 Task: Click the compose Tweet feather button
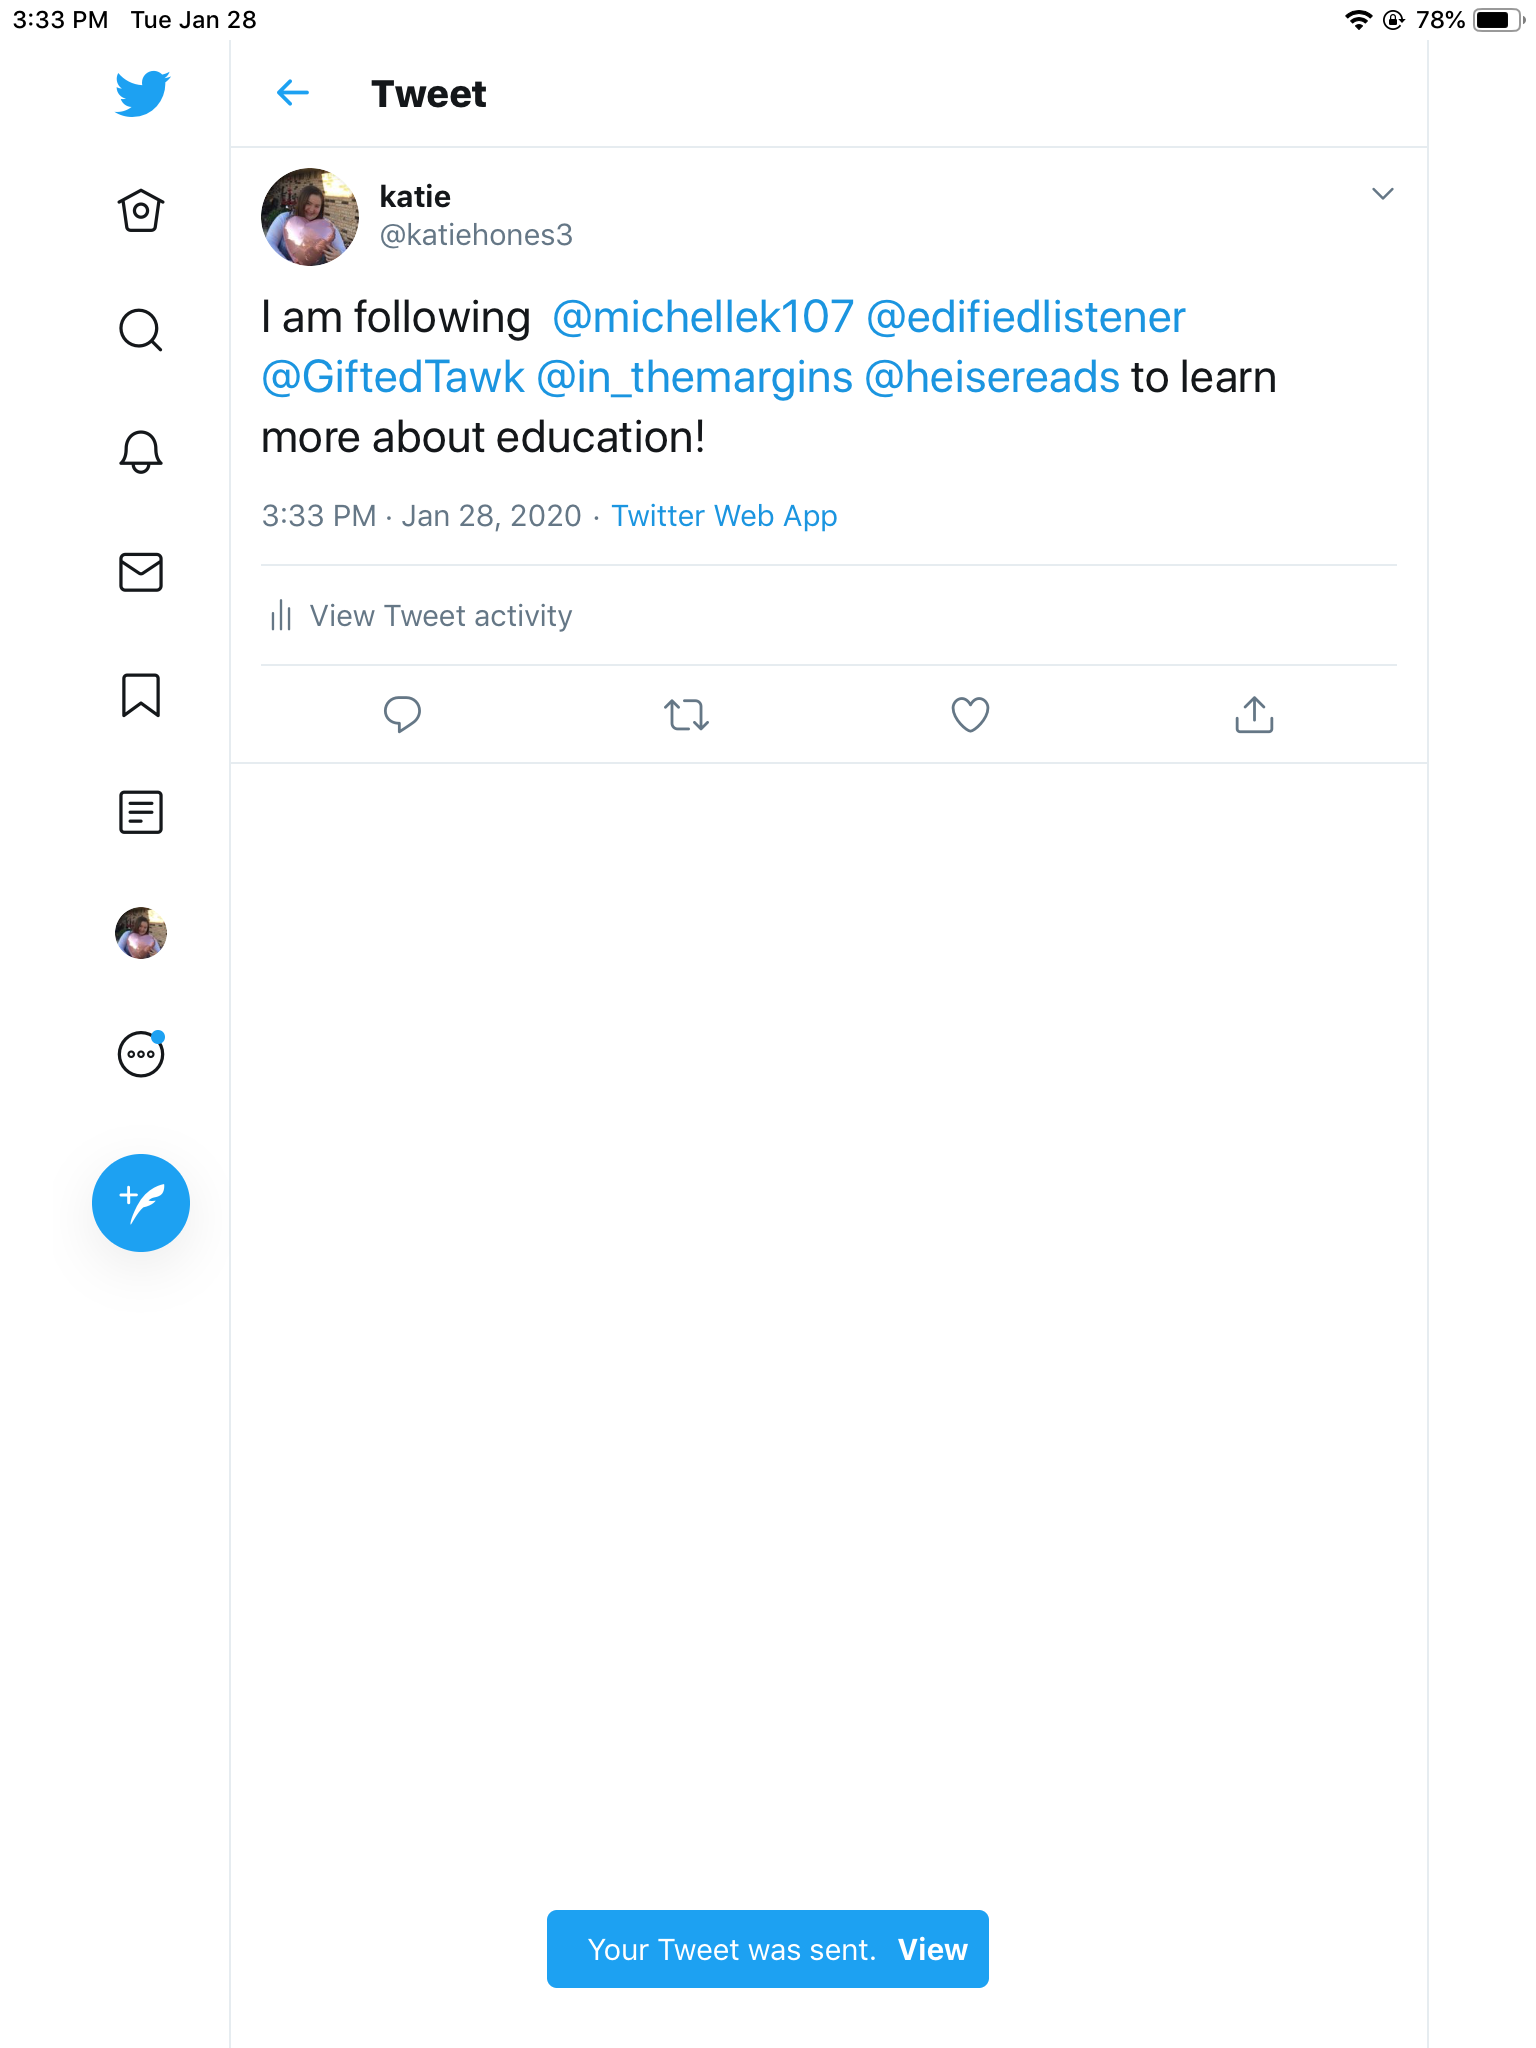point(141,1203)
